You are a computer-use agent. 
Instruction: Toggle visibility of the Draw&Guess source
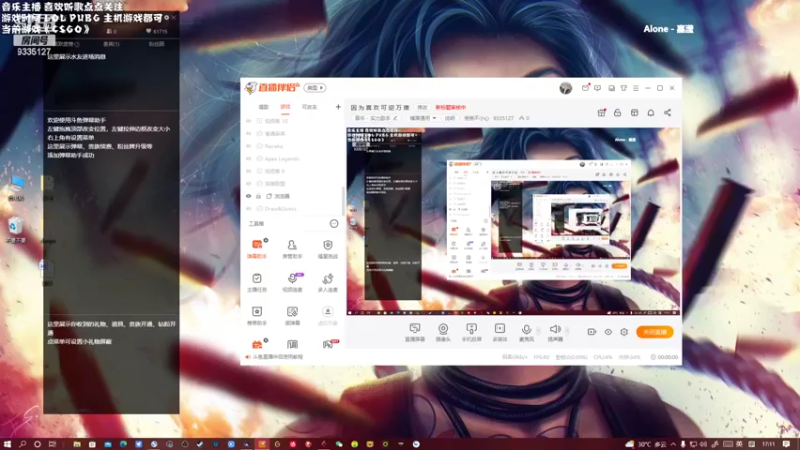tap(249, 209)
